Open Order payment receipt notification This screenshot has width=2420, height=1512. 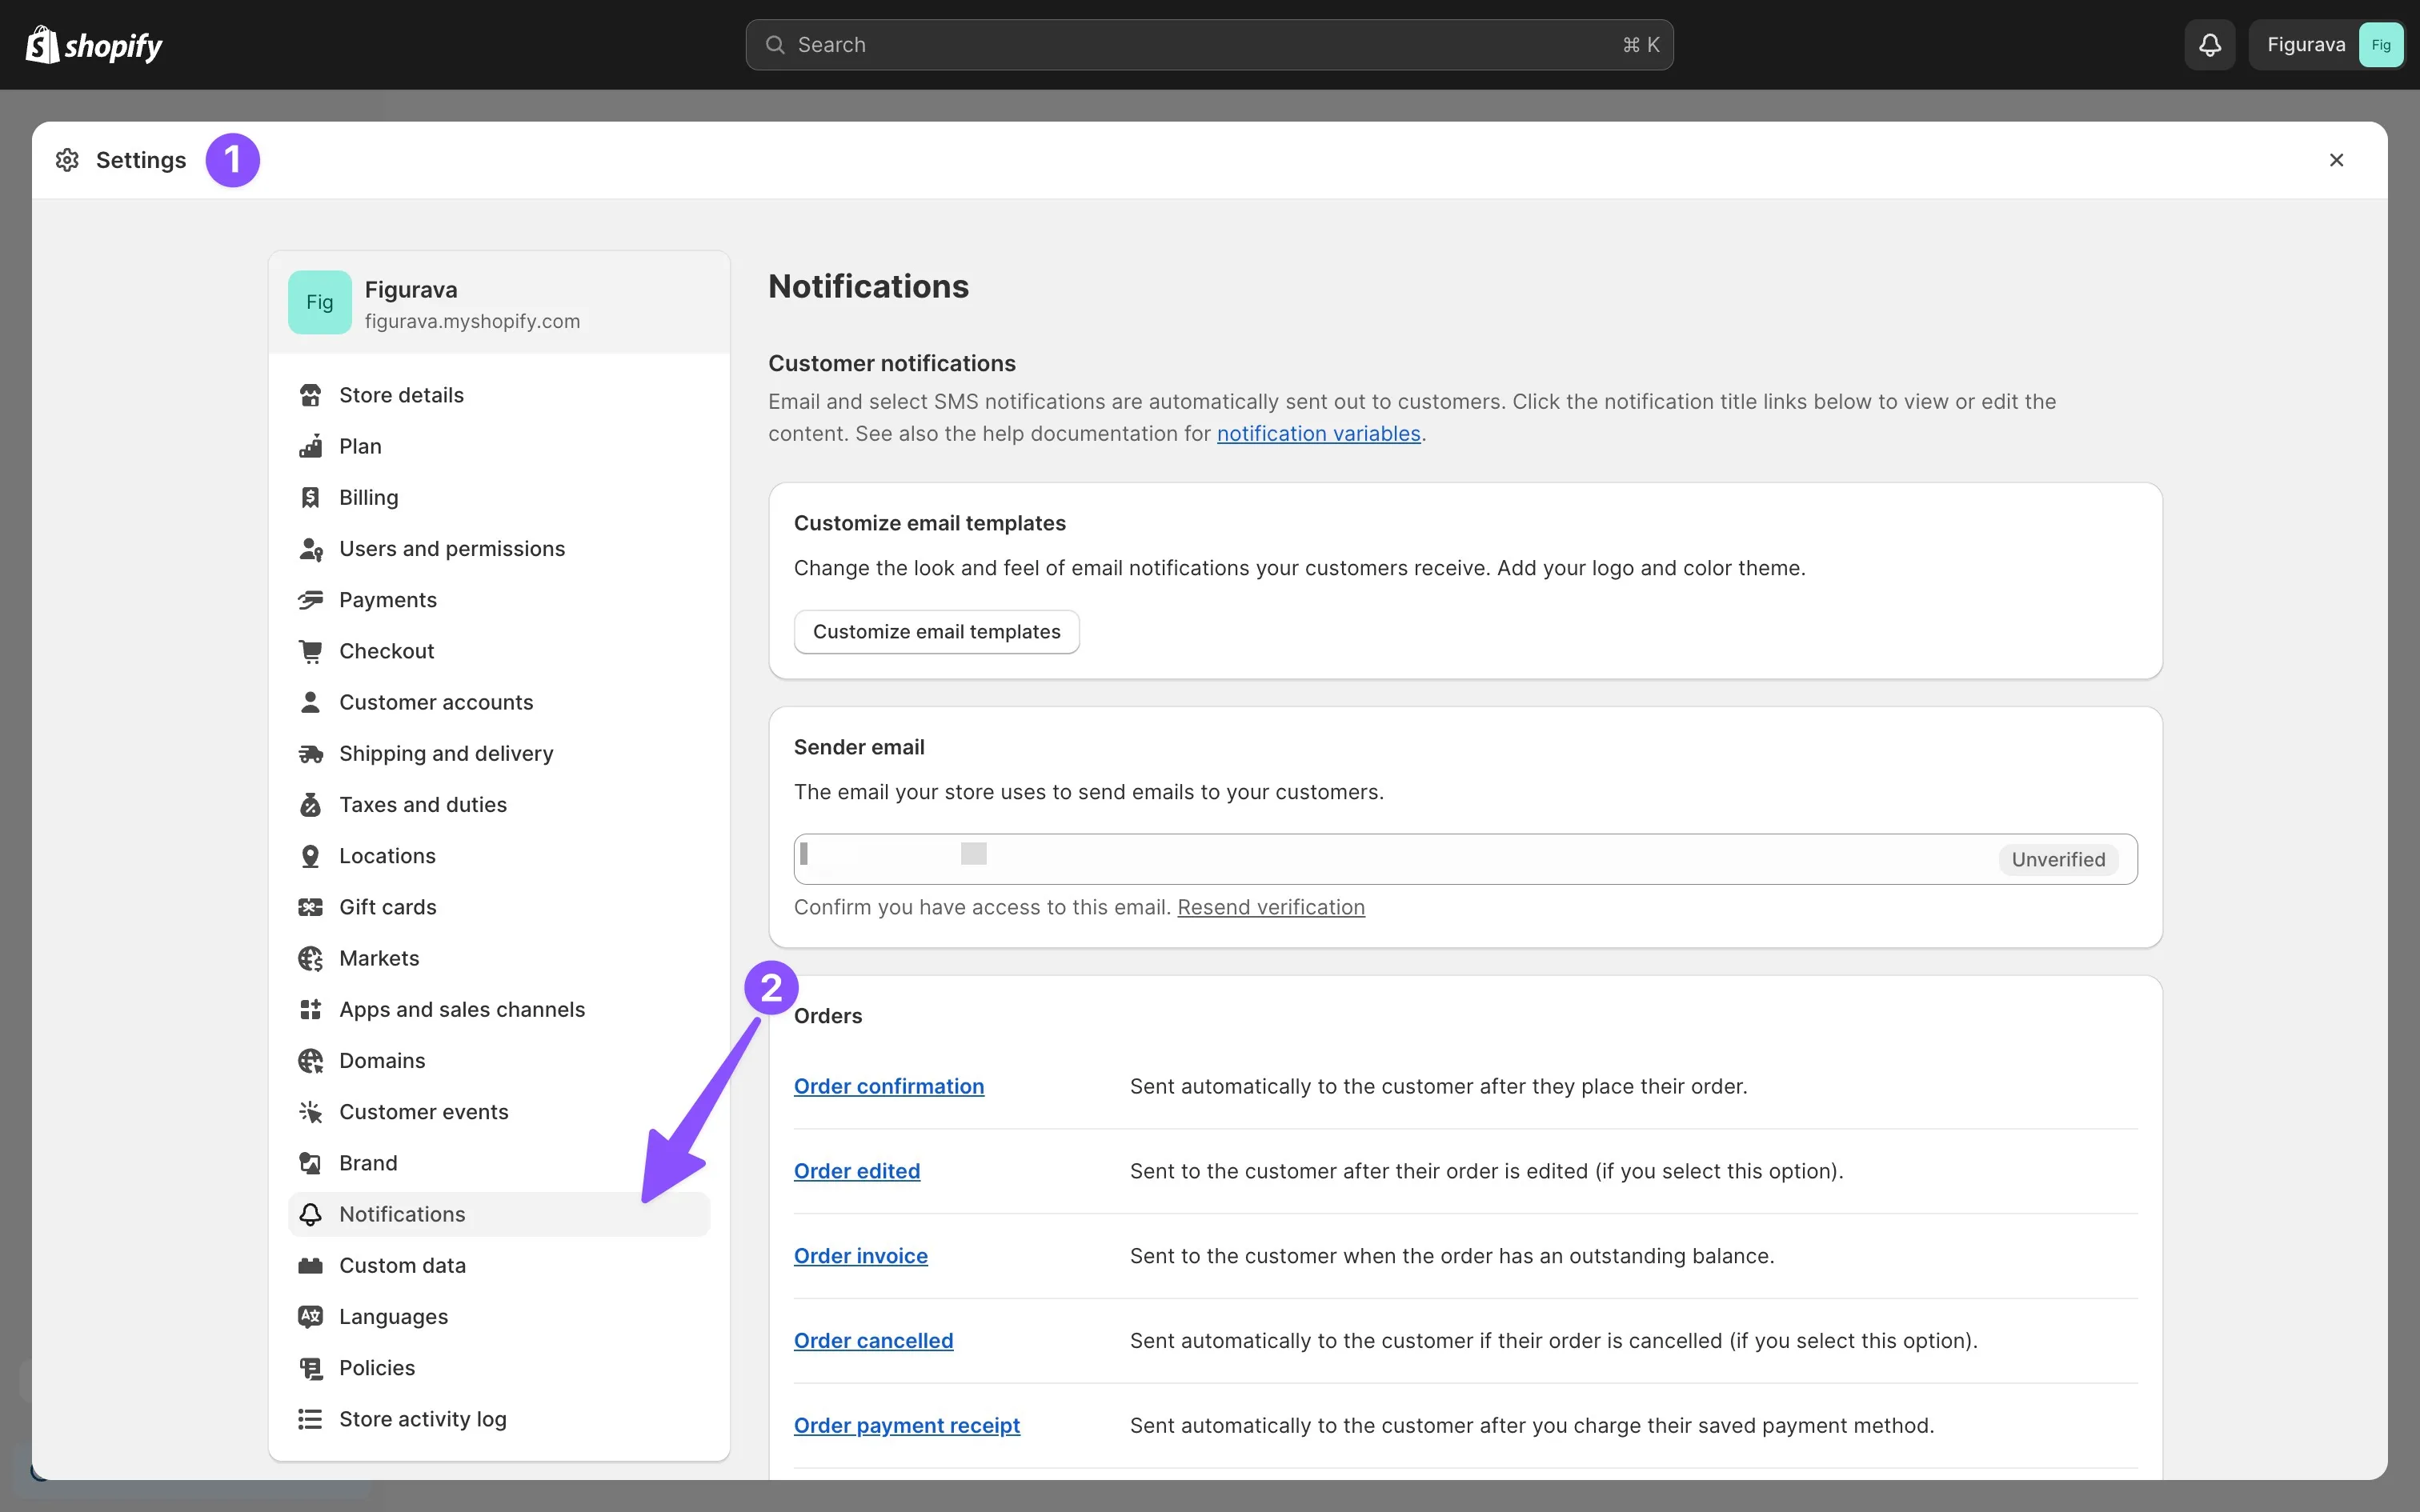pyautogui.click(x=906, y=1426)
